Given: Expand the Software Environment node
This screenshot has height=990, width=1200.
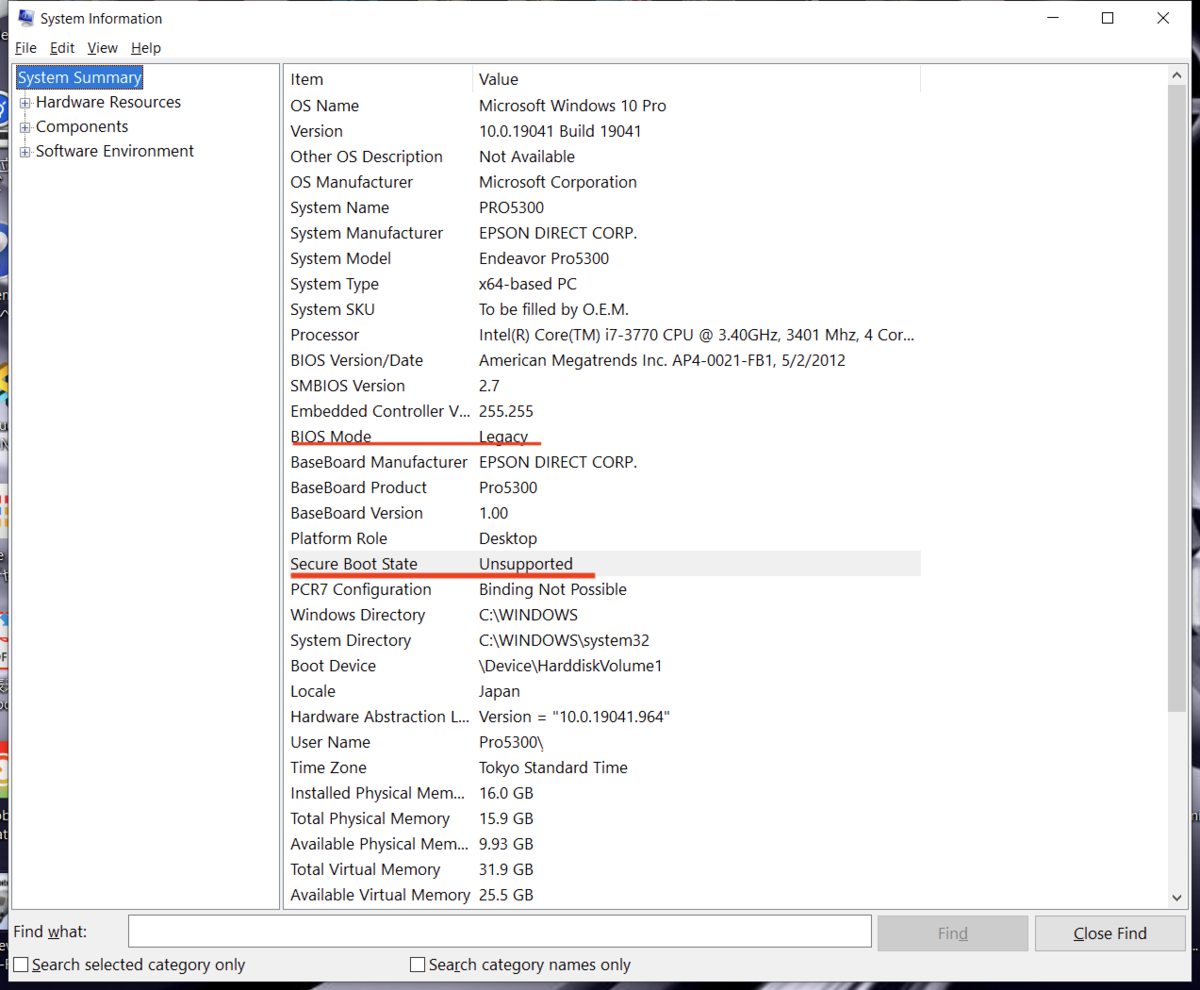Looking at the screenshot, I should tap(26, 152).
